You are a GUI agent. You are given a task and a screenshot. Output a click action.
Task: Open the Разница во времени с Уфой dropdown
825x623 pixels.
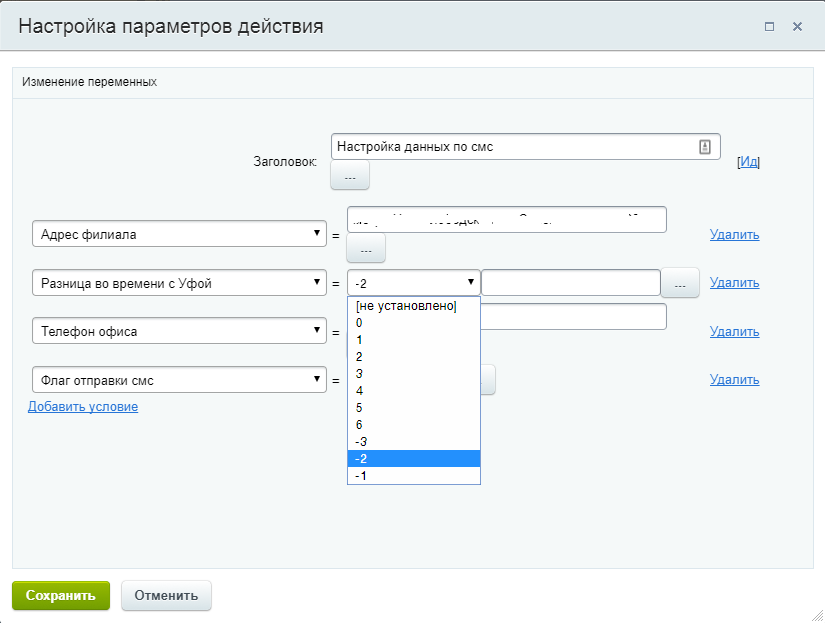(179, 283)
